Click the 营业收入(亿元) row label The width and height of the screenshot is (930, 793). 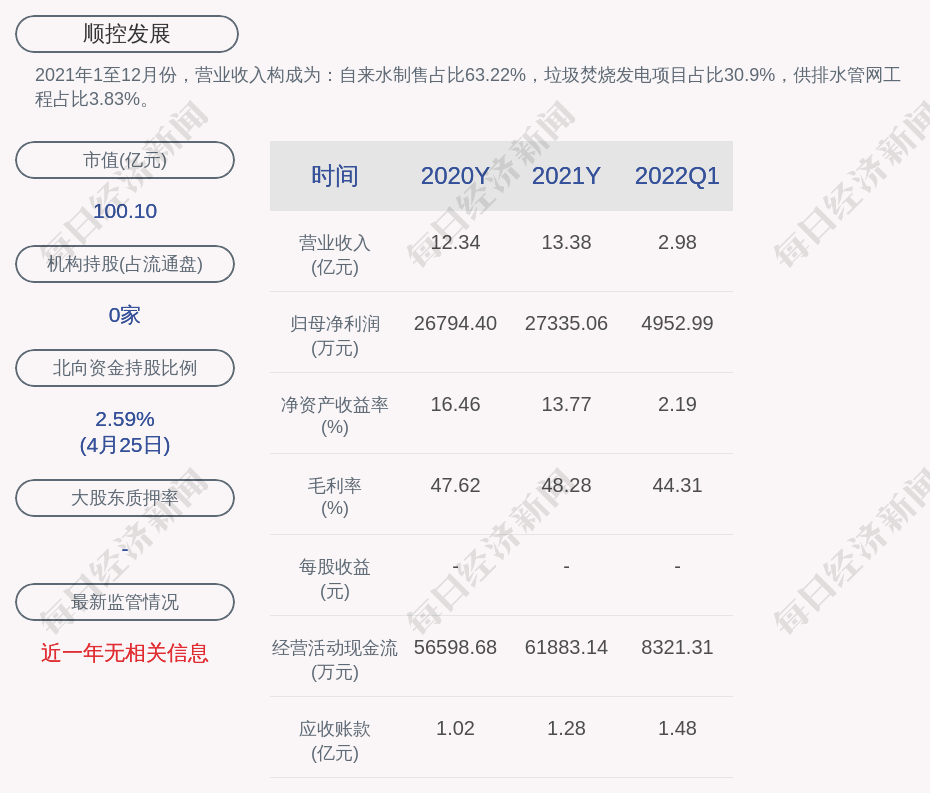point(335,255)
